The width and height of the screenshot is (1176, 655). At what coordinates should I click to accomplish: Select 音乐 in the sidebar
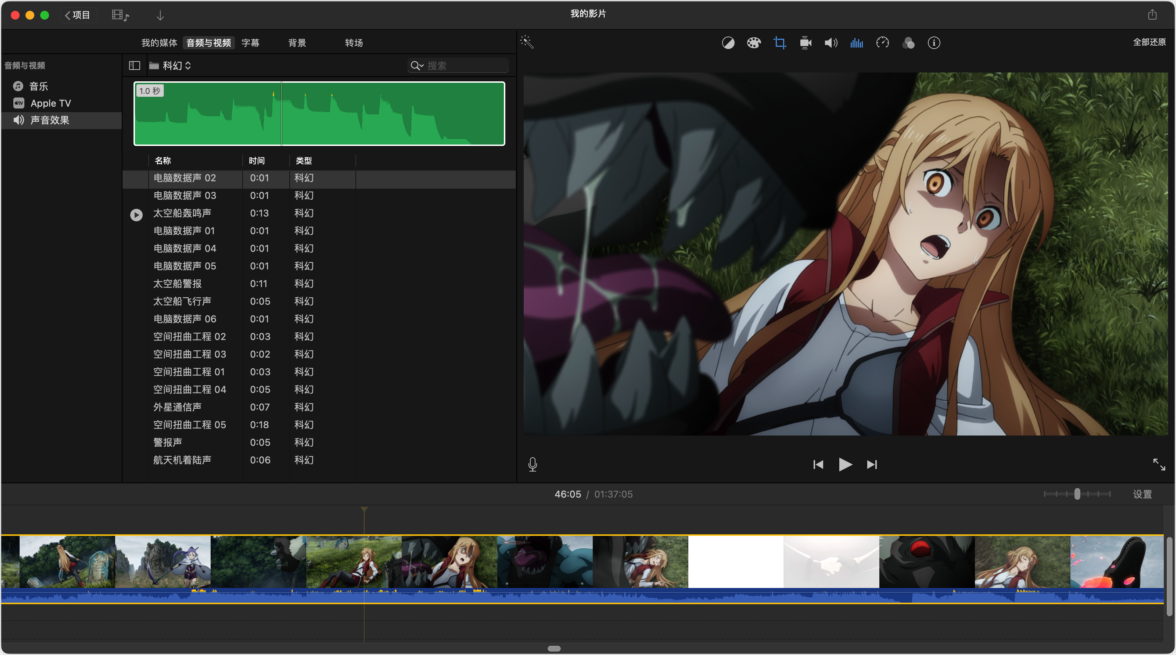pyautogui.click(x=39, y=86)
